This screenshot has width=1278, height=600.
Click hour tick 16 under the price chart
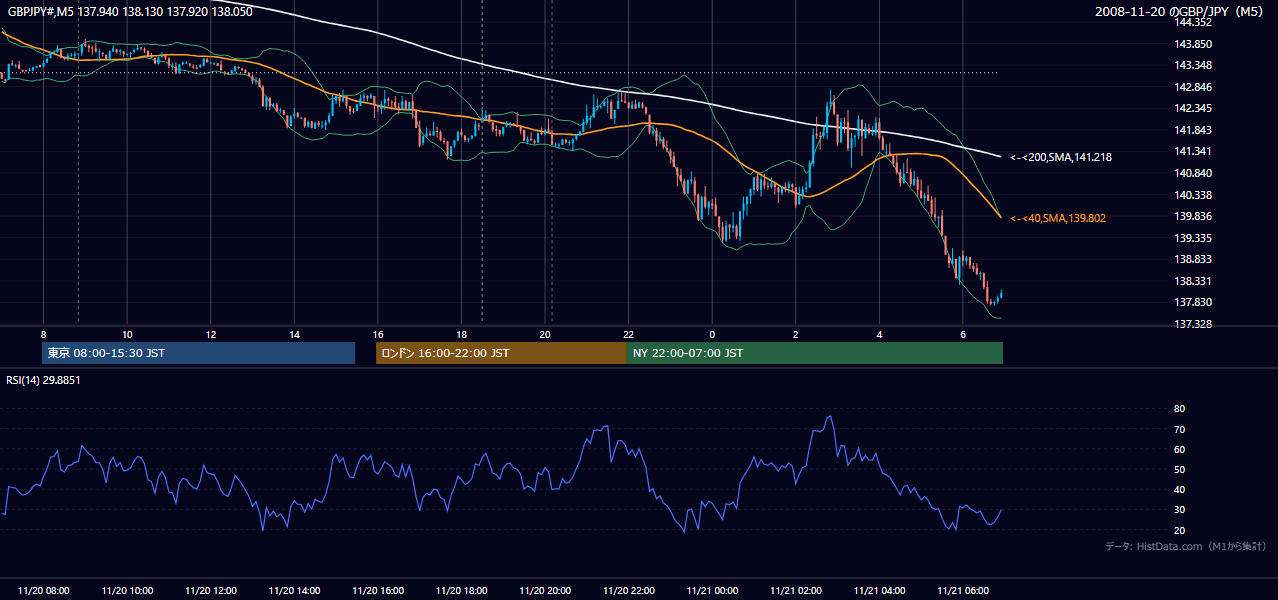tap(378, 334)
